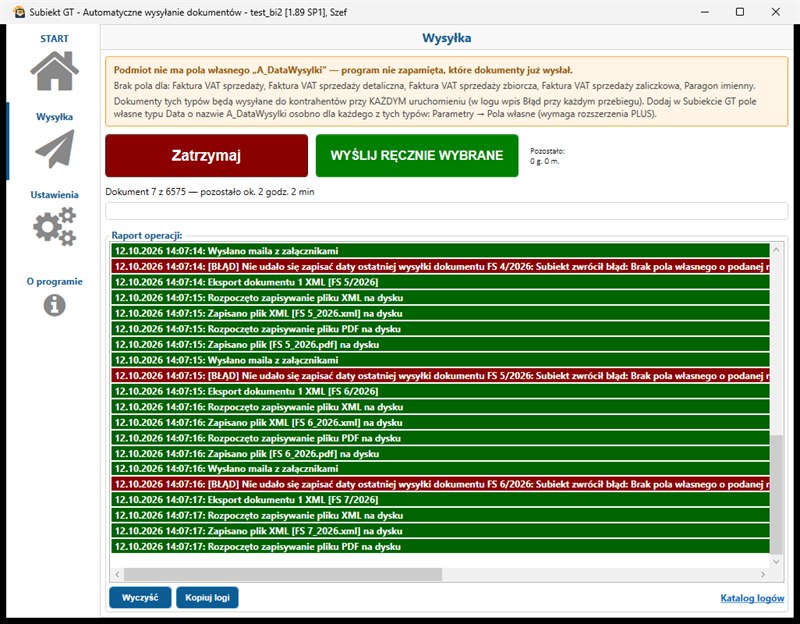Click the START sidebar label

click(55, 39)
